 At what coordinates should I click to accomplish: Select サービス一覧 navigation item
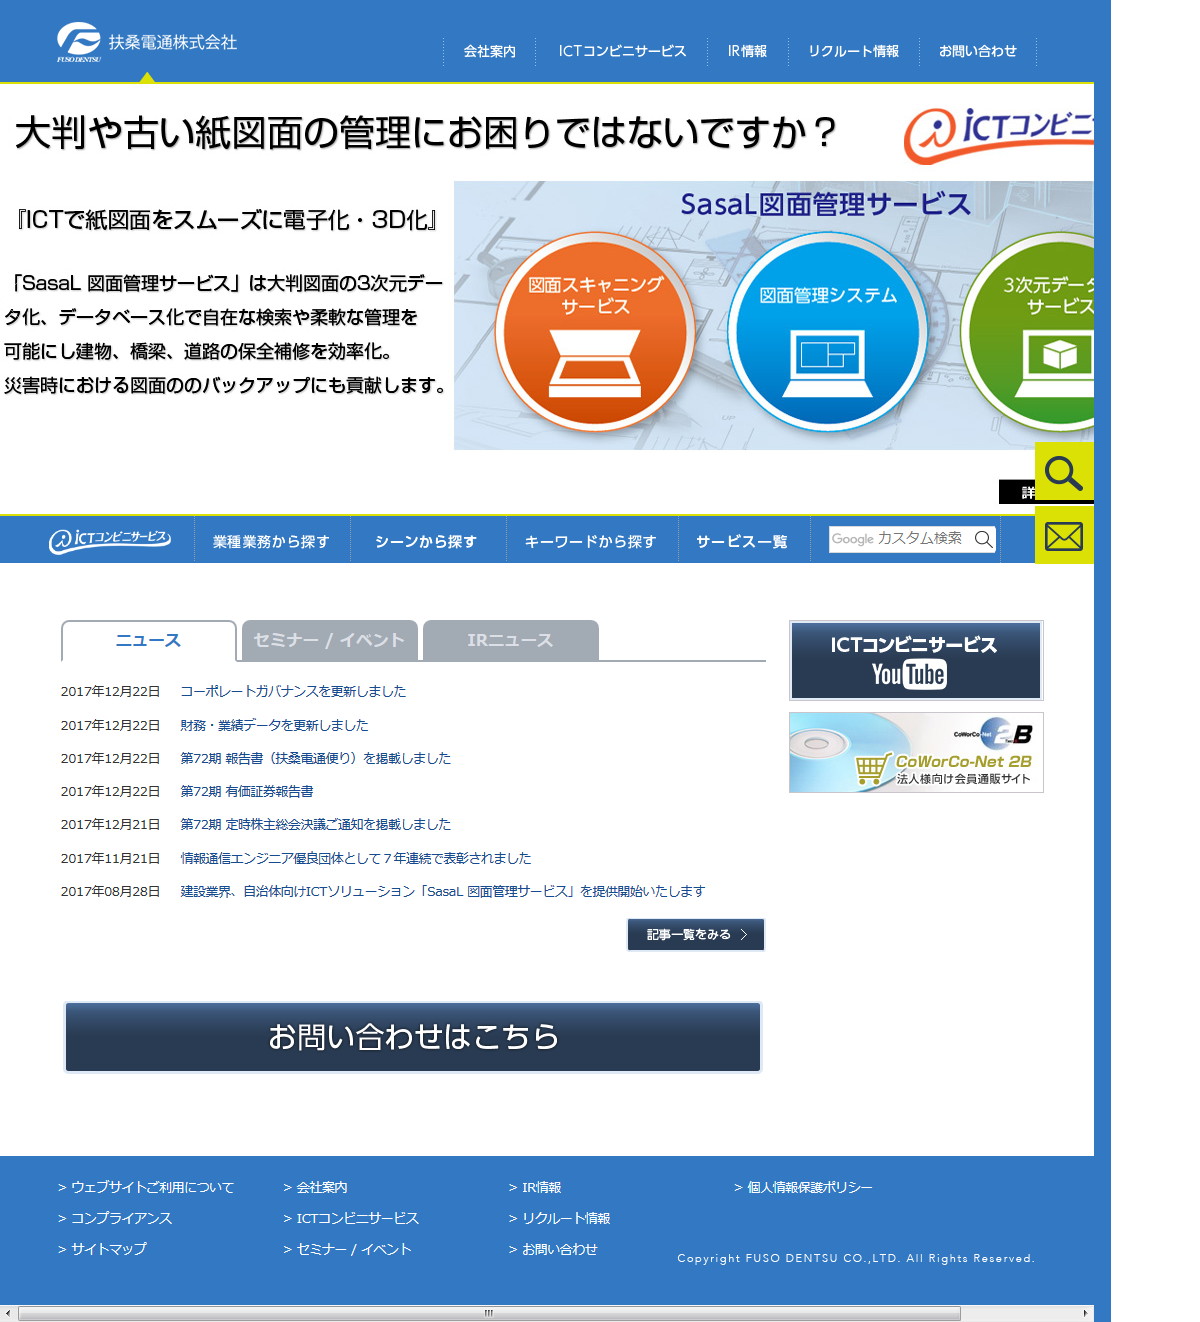point(742,541)
